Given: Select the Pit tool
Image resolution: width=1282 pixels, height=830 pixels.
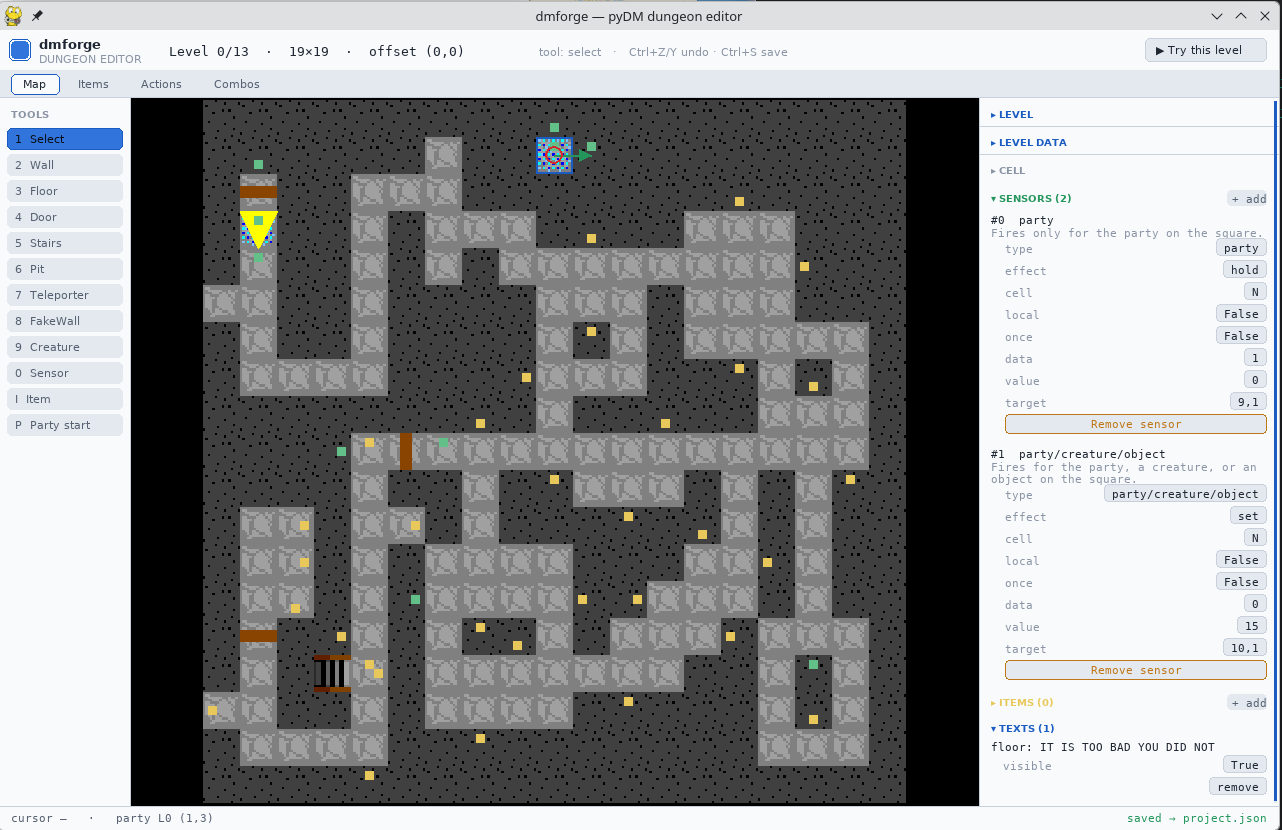Looking at the screenshot, I should pos(65,269).
